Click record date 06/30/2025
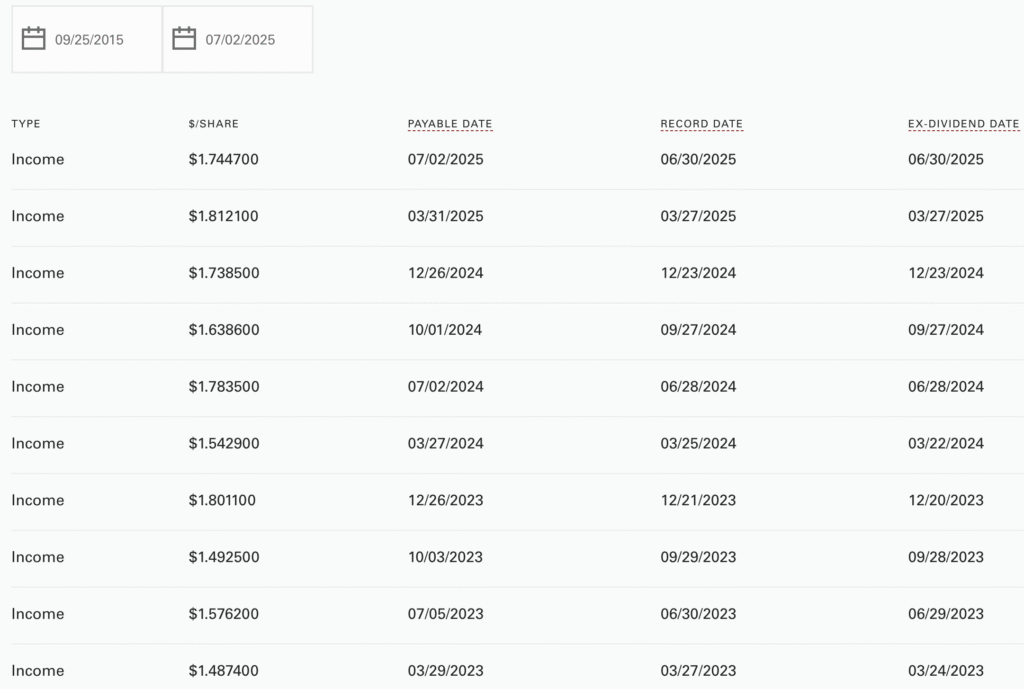This screenshot has height=689, width=1024. point(698,159)
